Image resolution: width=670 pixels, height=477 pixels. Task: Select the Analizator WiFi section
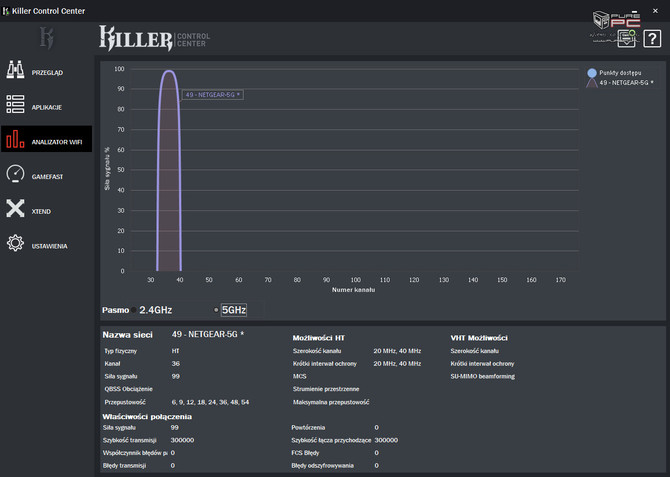(x=47, y=139)
